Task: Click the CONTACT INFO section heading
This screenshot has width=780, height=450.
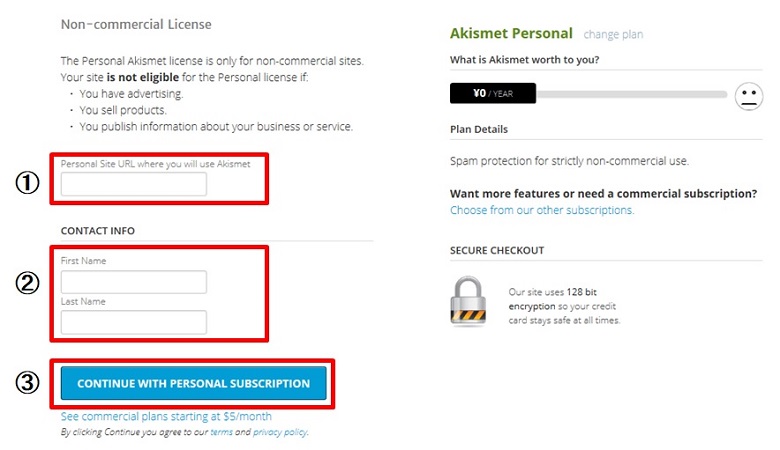Action: [98, 231]
